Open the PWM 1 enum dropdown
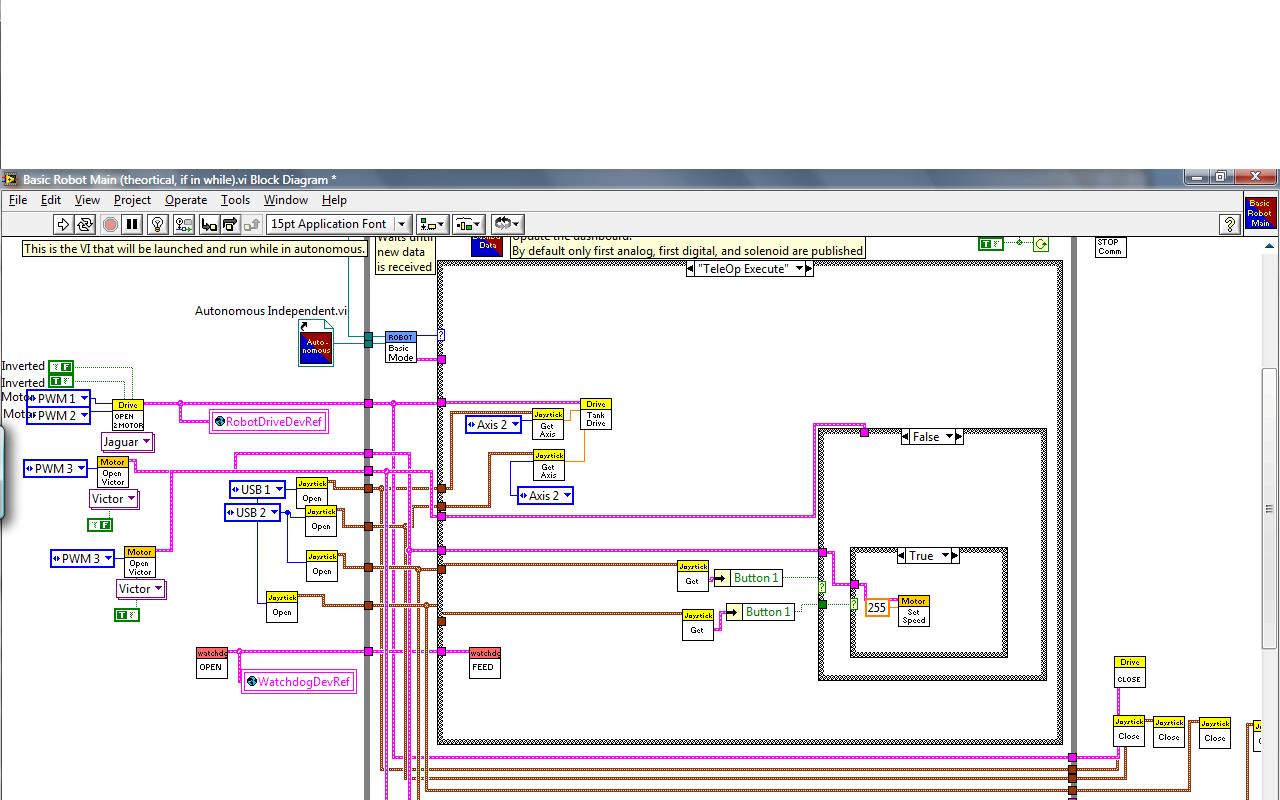 58,398
